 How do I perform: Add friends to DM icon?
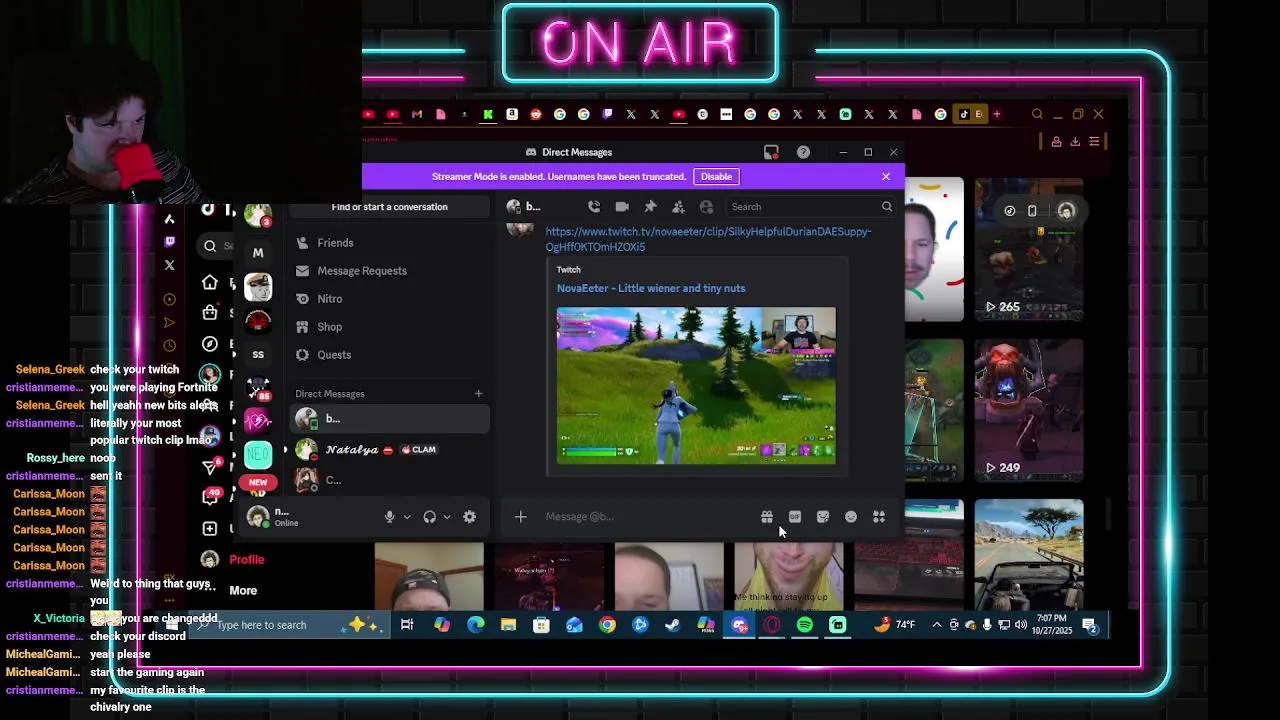678,206
